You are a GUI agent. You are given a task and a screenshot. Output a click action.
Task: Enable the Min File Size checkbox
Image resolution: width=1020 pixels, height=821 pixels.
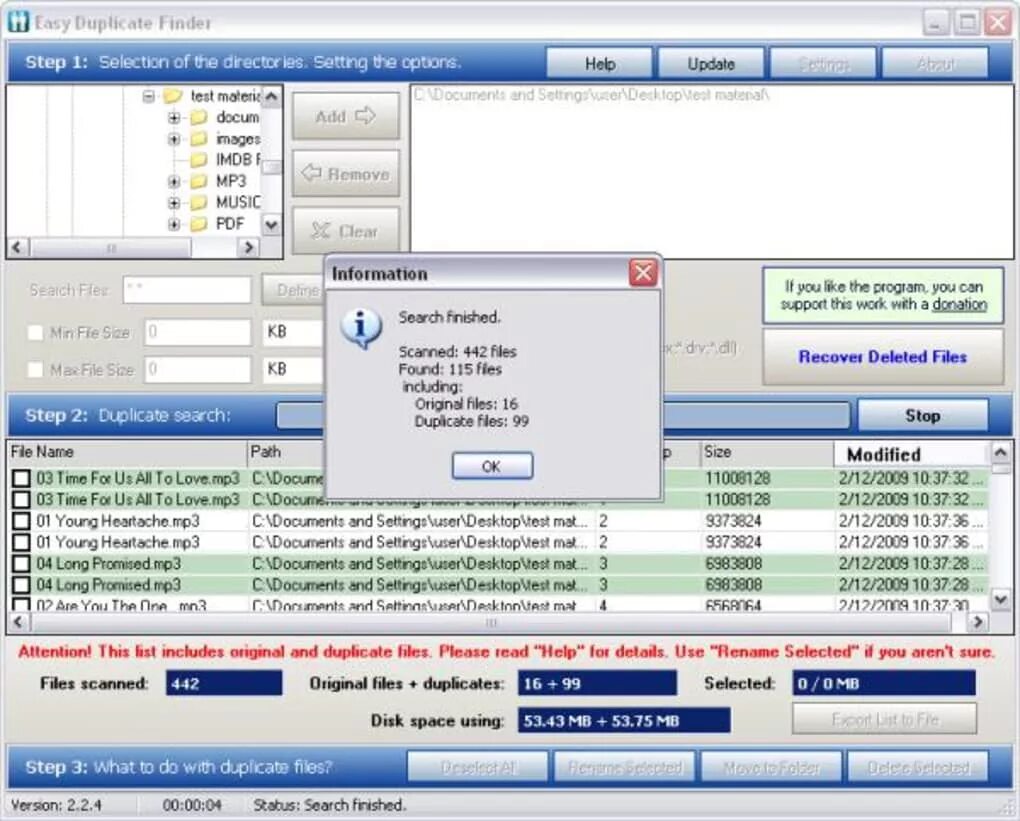(x=35, y=333)
